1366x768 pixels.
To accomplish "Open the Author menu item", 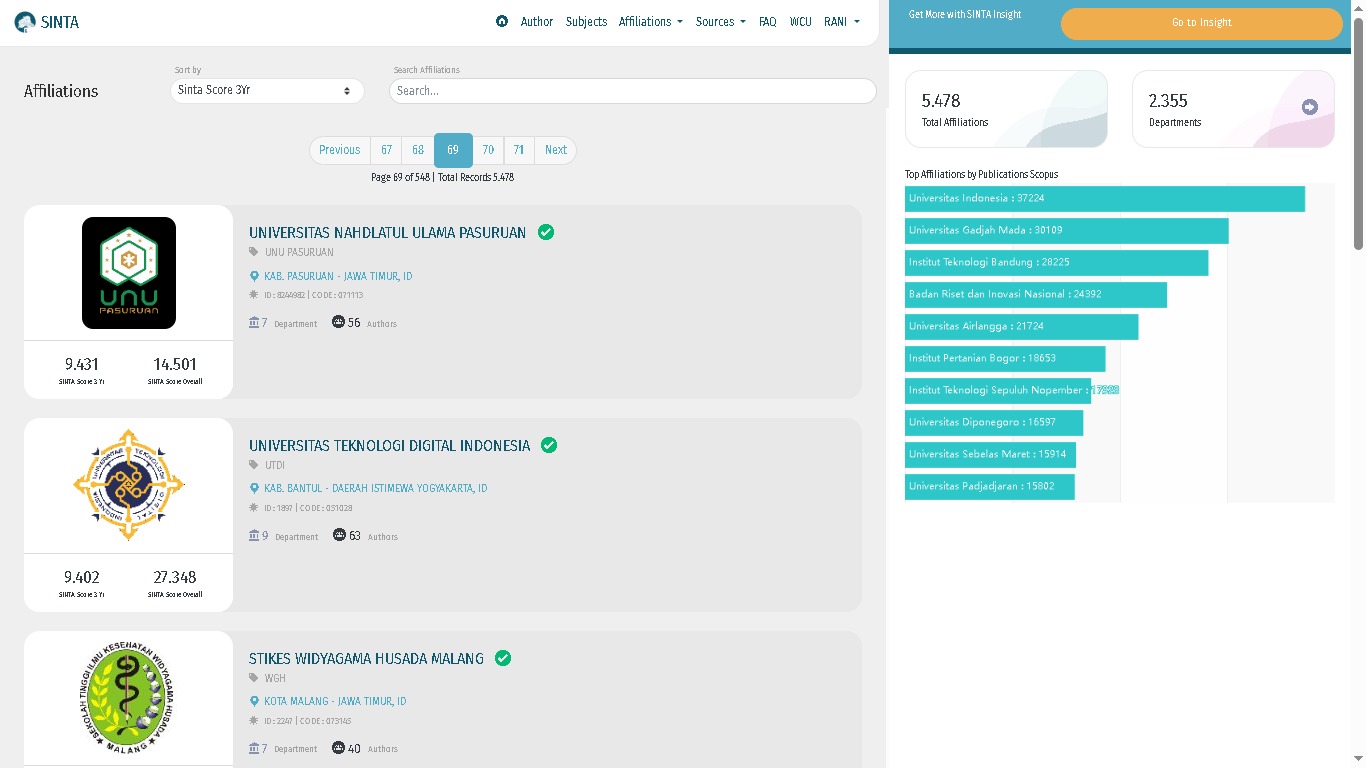I will click(x=537, y=22).
